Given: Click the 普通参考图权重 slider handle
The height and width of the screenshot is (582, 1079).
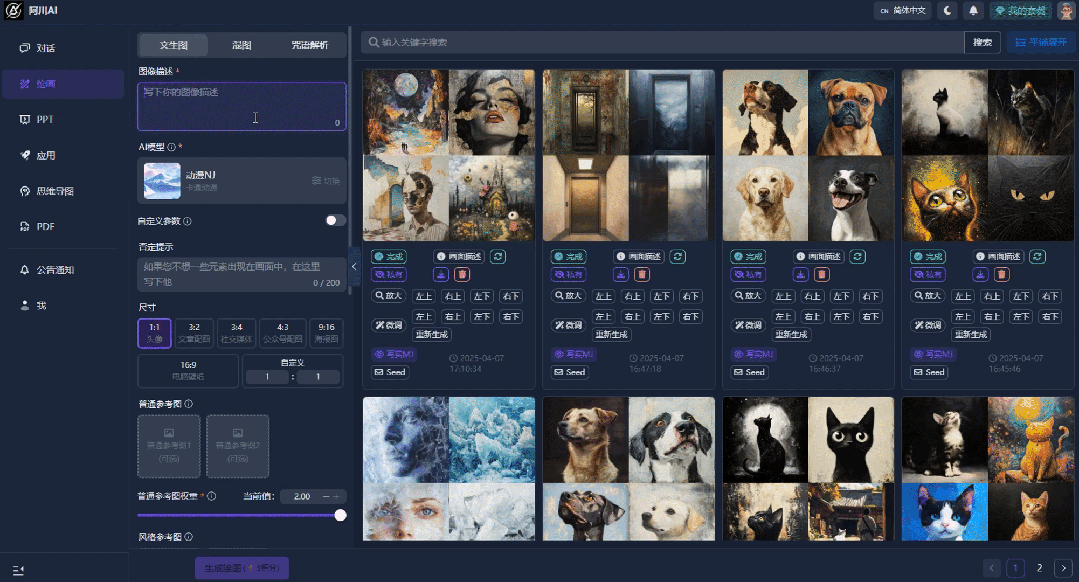Looking at the screenshot, I should (340, 515).
